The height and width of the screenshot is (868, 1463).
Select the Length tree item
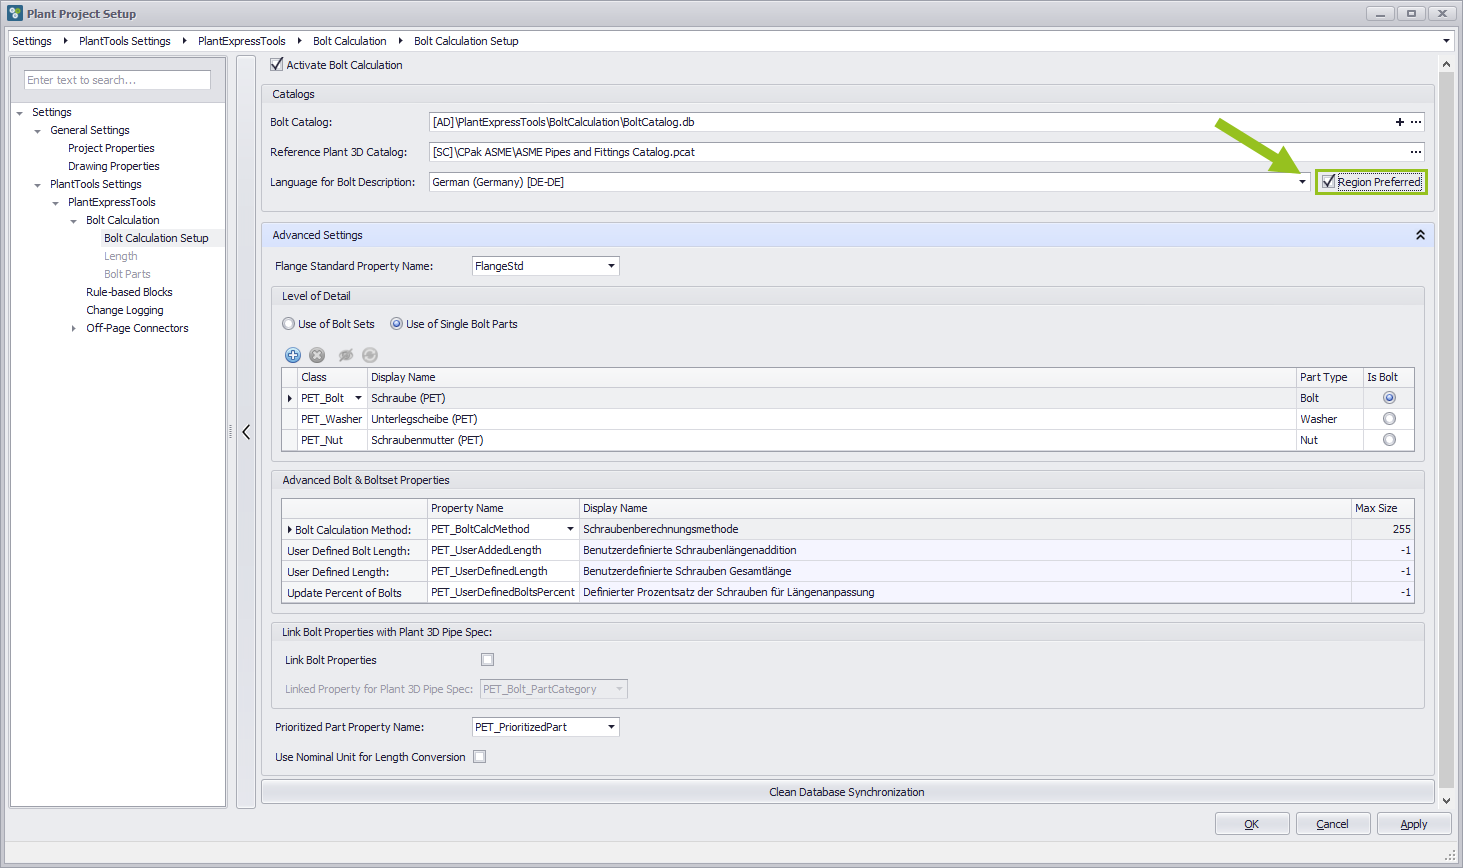click(x=121, y=256)
